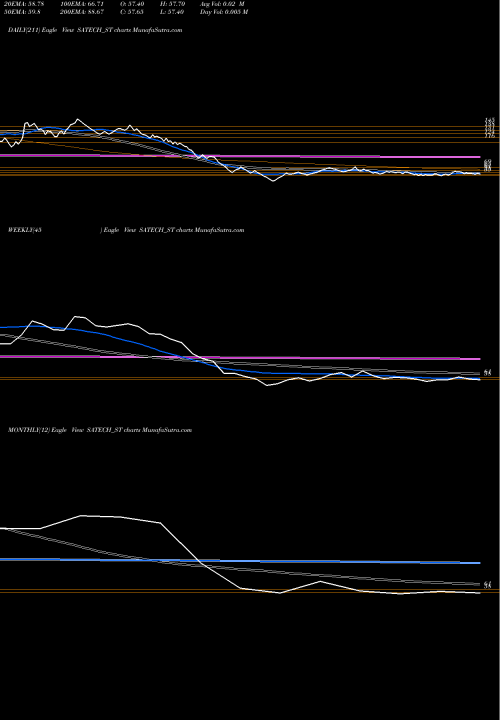Select the low price L: 57.40
500x720 pixels.
(173, 12)
